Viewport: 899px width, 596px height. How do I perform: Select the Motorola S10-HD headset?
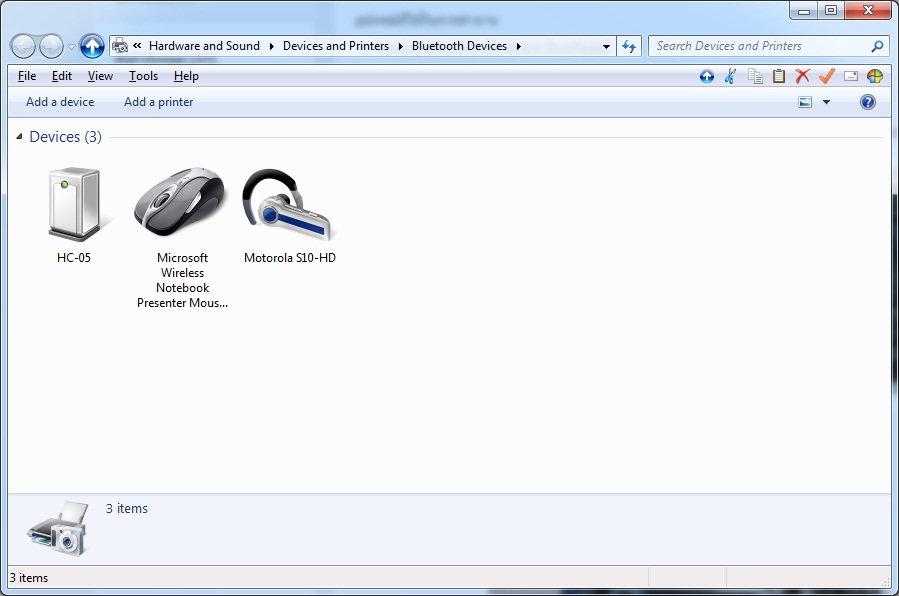[290, 215]
